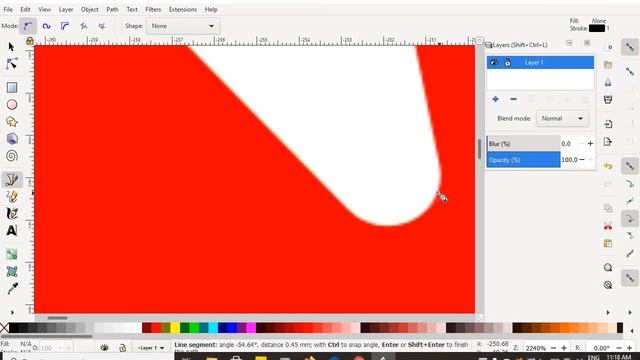Toggle Layer 1 visibility eye

coord(494,62)
